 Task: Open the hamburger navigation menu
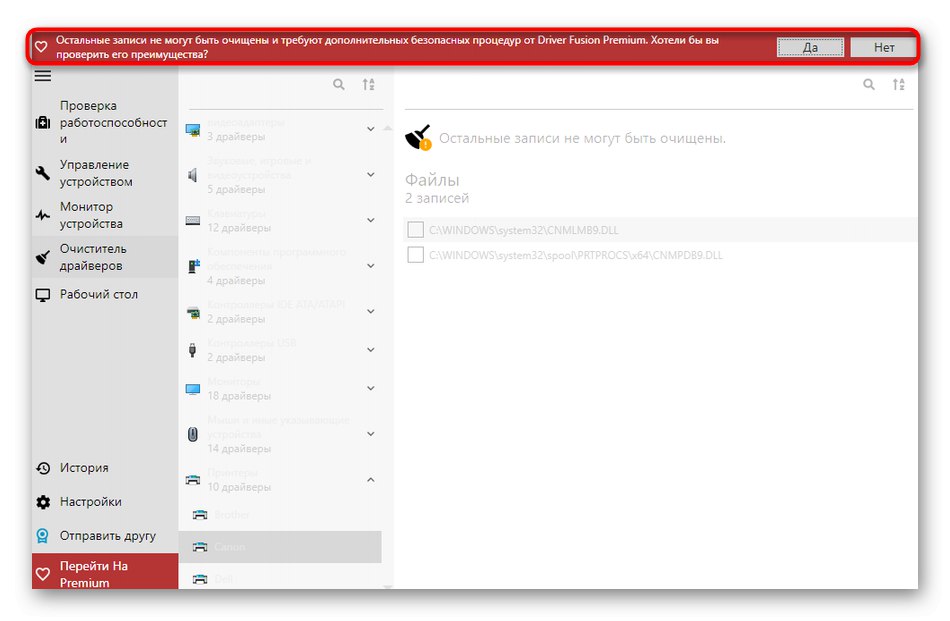pos(42,76)
